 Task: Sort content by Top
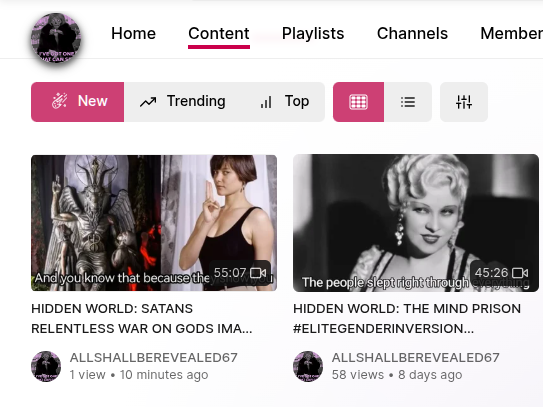(284, 102)
